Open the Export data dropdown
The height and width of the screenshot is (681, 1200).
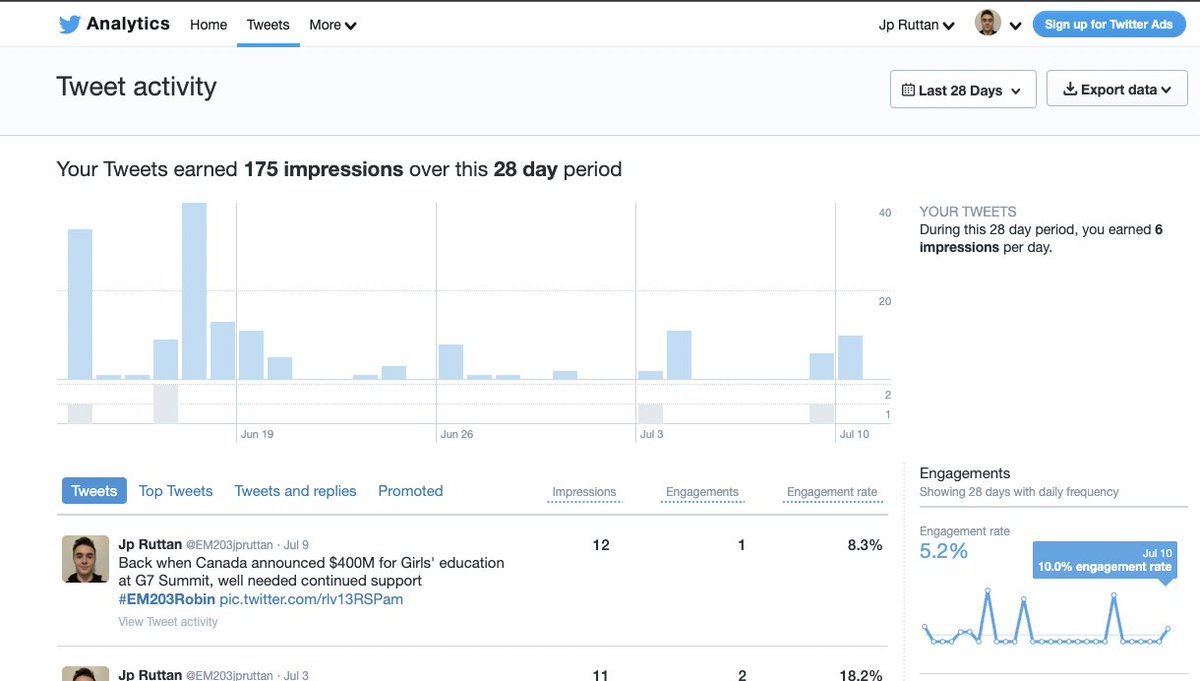(x=1116, y=89)
